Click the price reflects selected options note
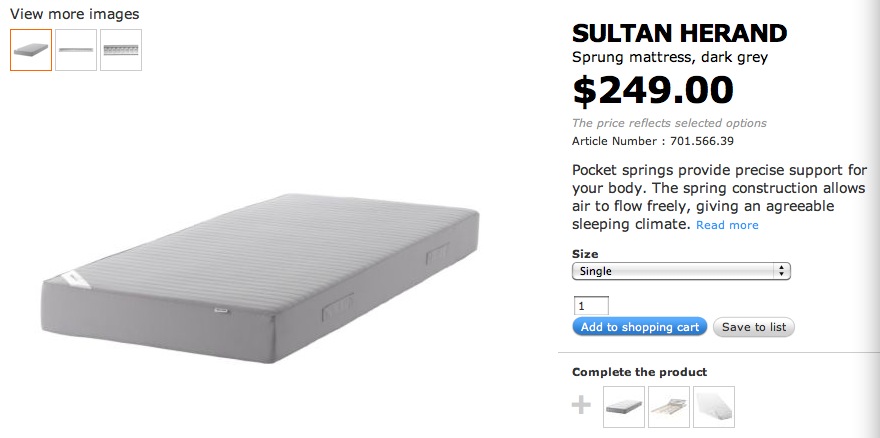 [x=669, y=123]
